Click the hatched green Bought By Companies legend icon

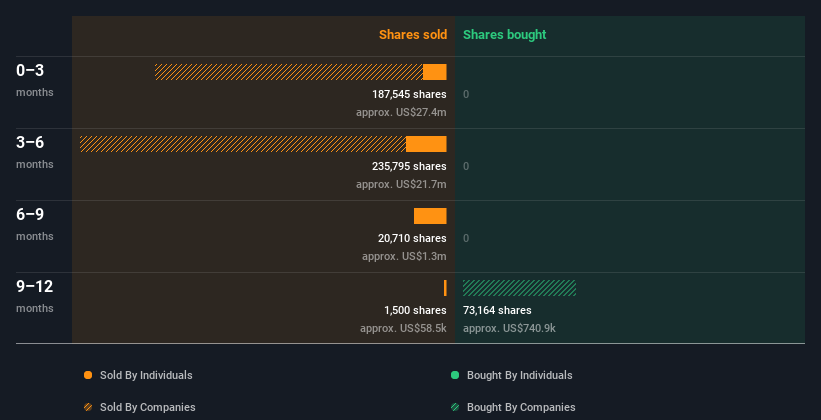455,407
